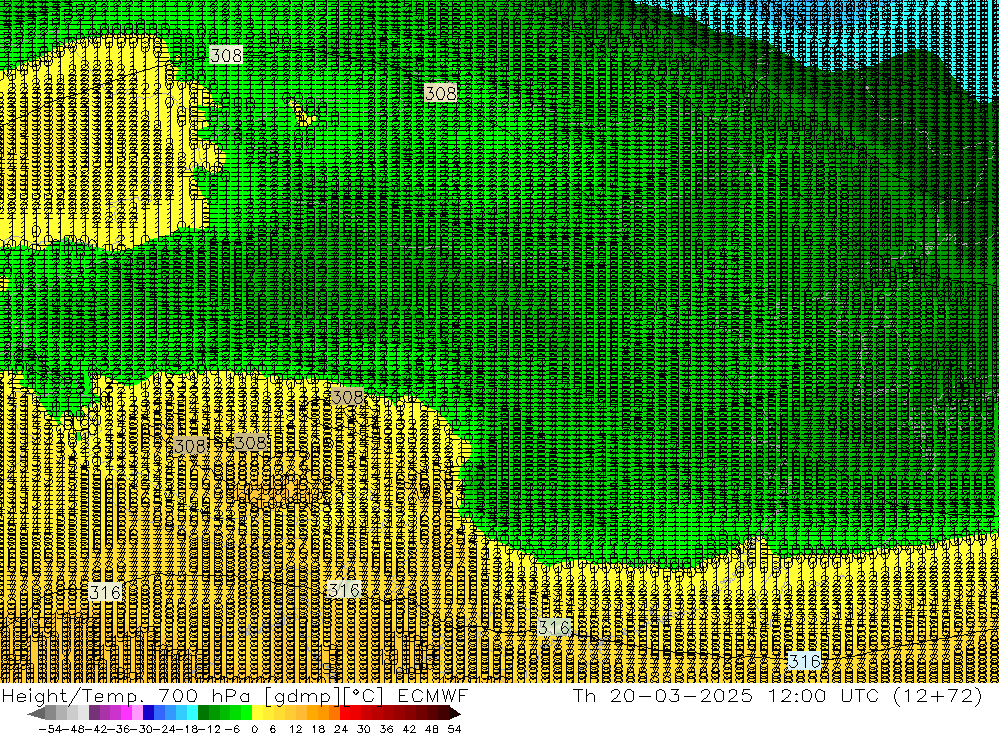The height and width of the screenshot is (733, 1000).
Task: Click the bright yellow swatch at 0 on the legend
Action: tap(257, 713)
